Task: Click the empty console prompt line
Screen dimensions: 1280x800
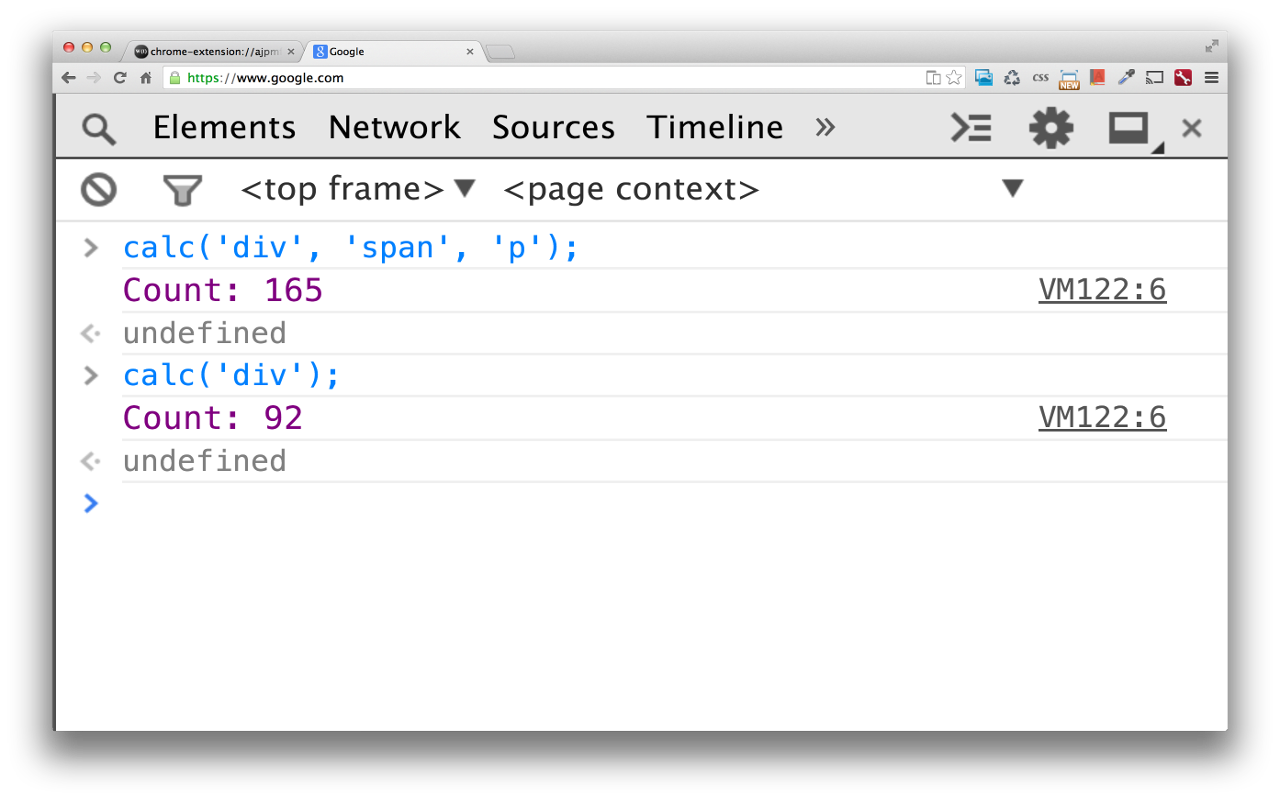Action: click(x=600, y=503)
